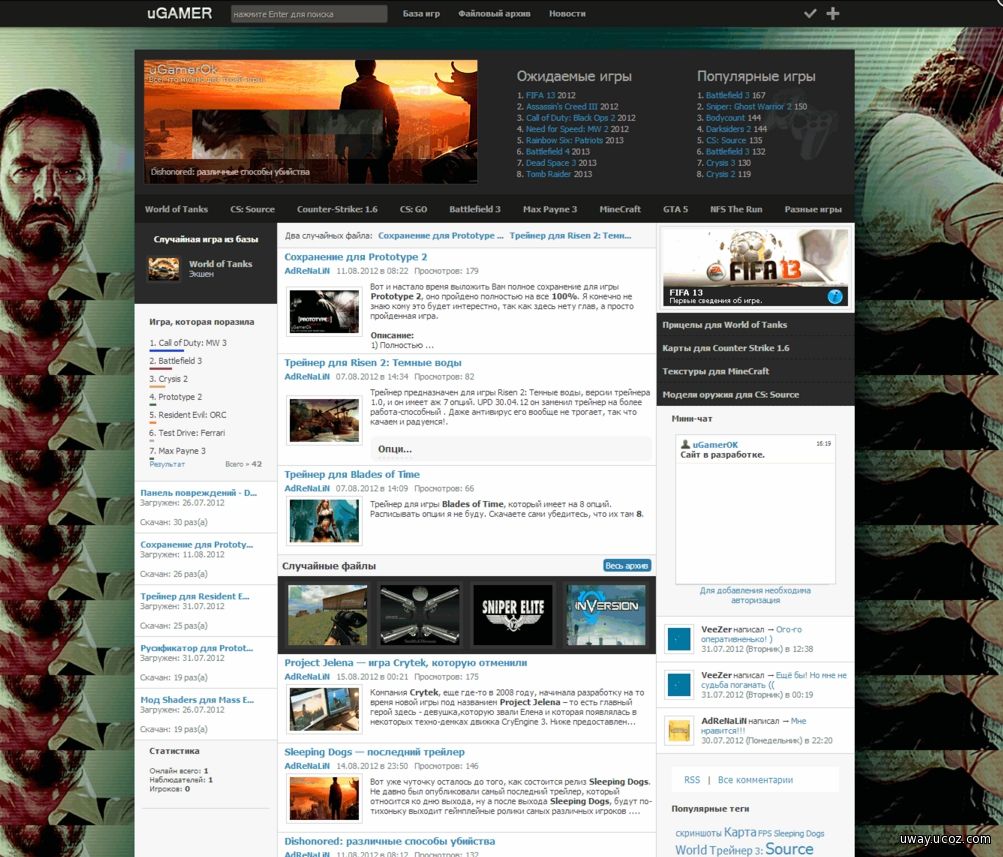Click the plus icon in the top bar
1003x857 pixels.
[x=832, y=13]
